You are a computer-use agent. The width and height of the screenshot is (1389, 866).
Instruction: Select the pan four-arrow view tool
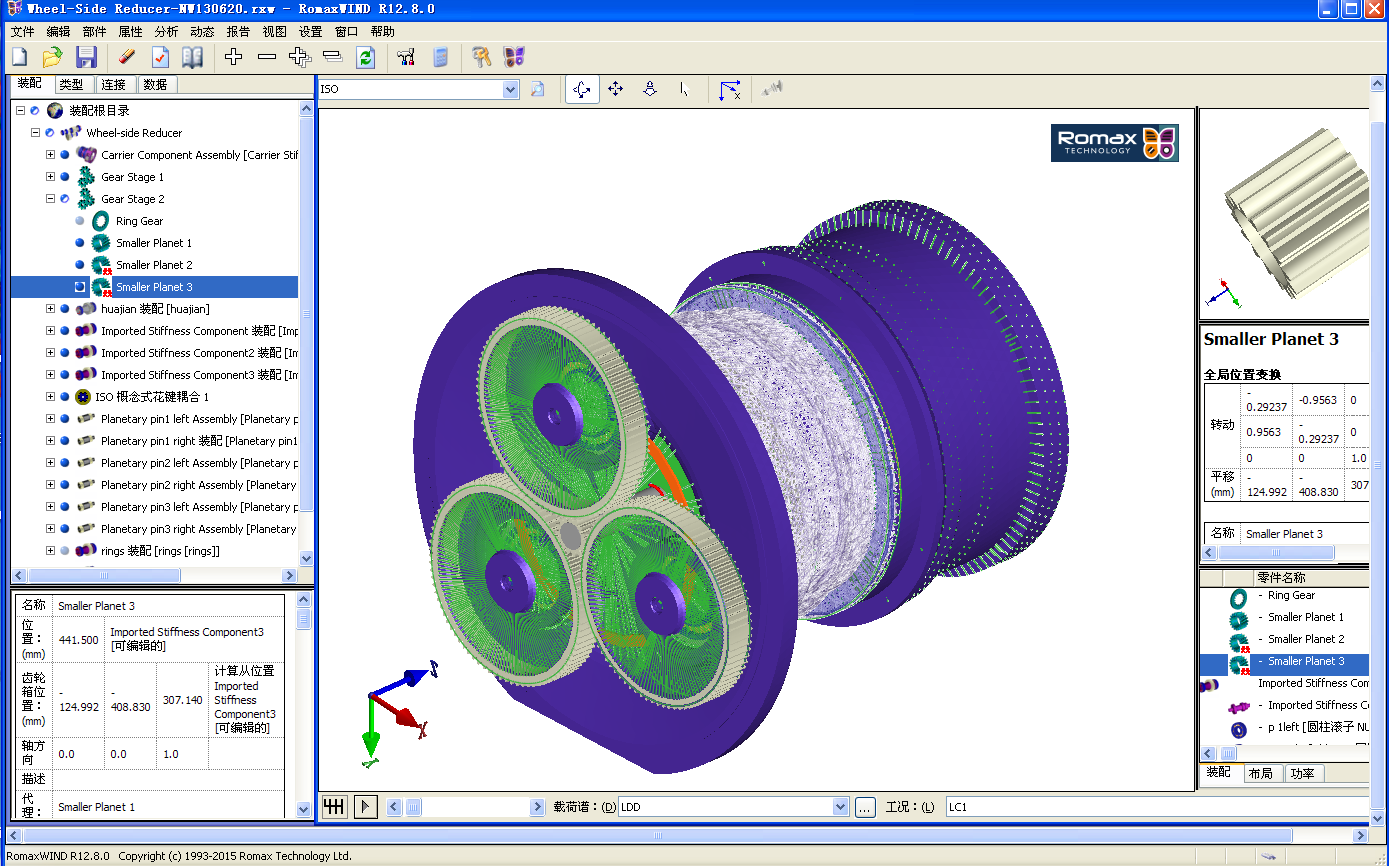pyautogui.click(x=616, y=89)
